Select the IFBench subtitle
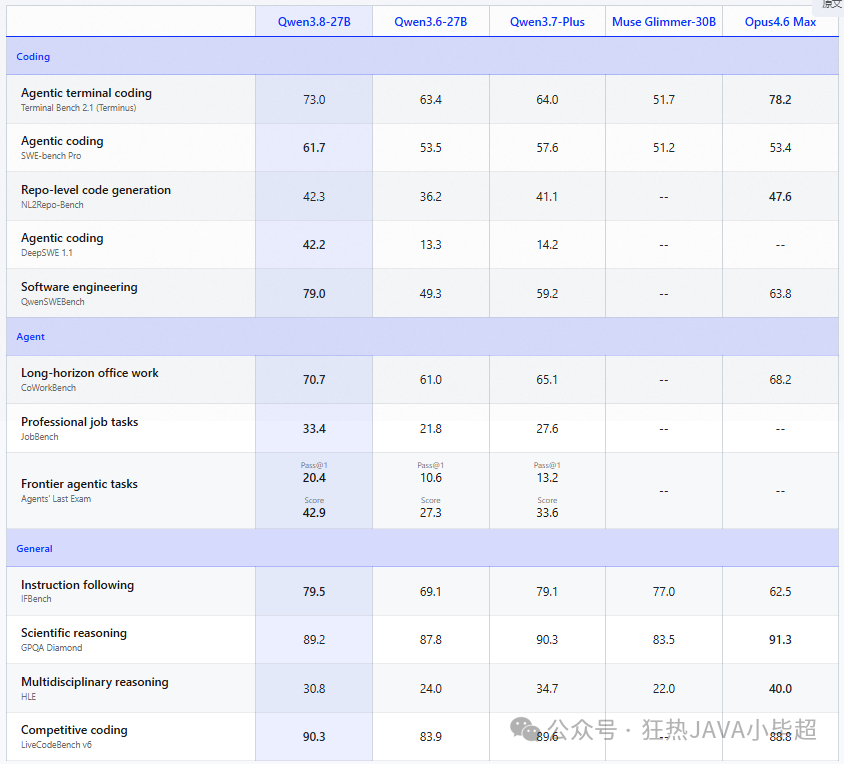The image size is (844, 764). [x=36, y=599]
